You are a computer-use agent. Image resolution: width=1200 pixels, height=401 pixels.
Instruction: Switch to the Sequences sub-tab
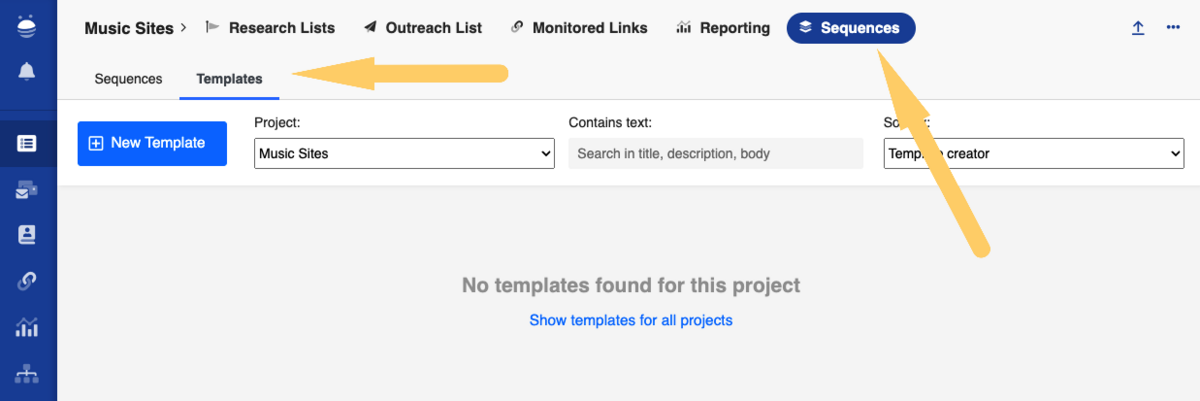coord(128,79)
